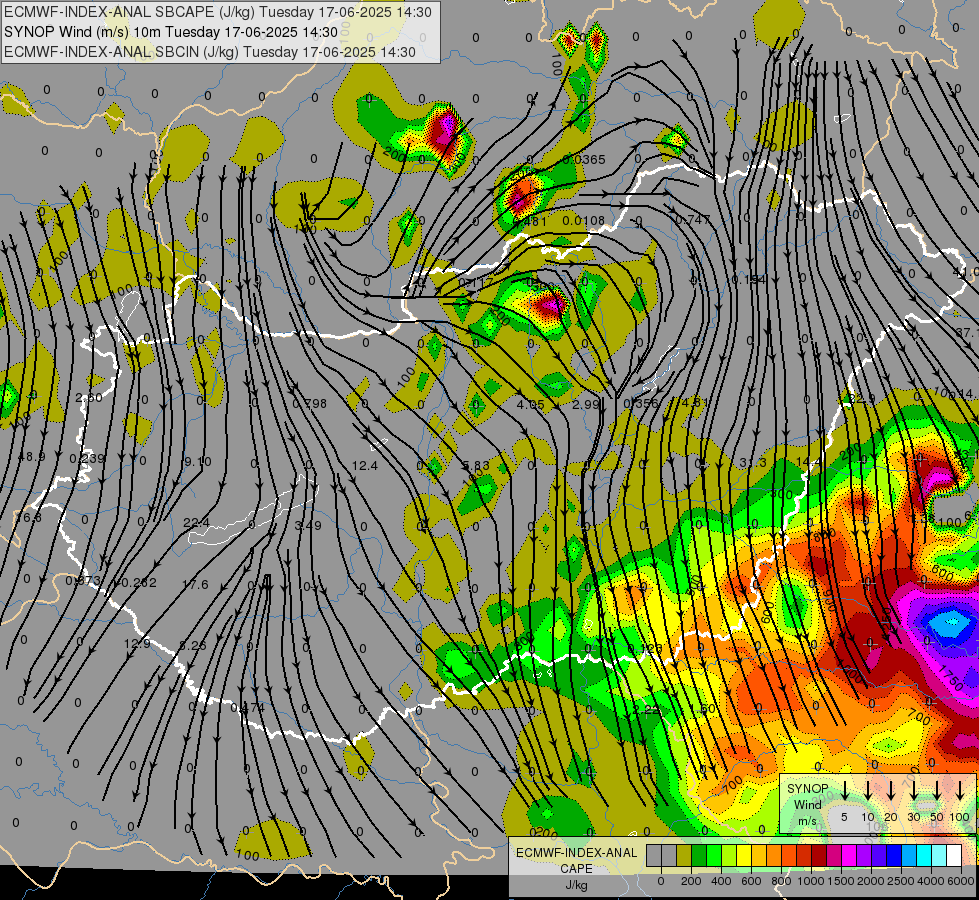Screen dimensions: 979x900
Task: Select the sky blue 2500 J/kg swatch
Action: [x=908, y=856]
